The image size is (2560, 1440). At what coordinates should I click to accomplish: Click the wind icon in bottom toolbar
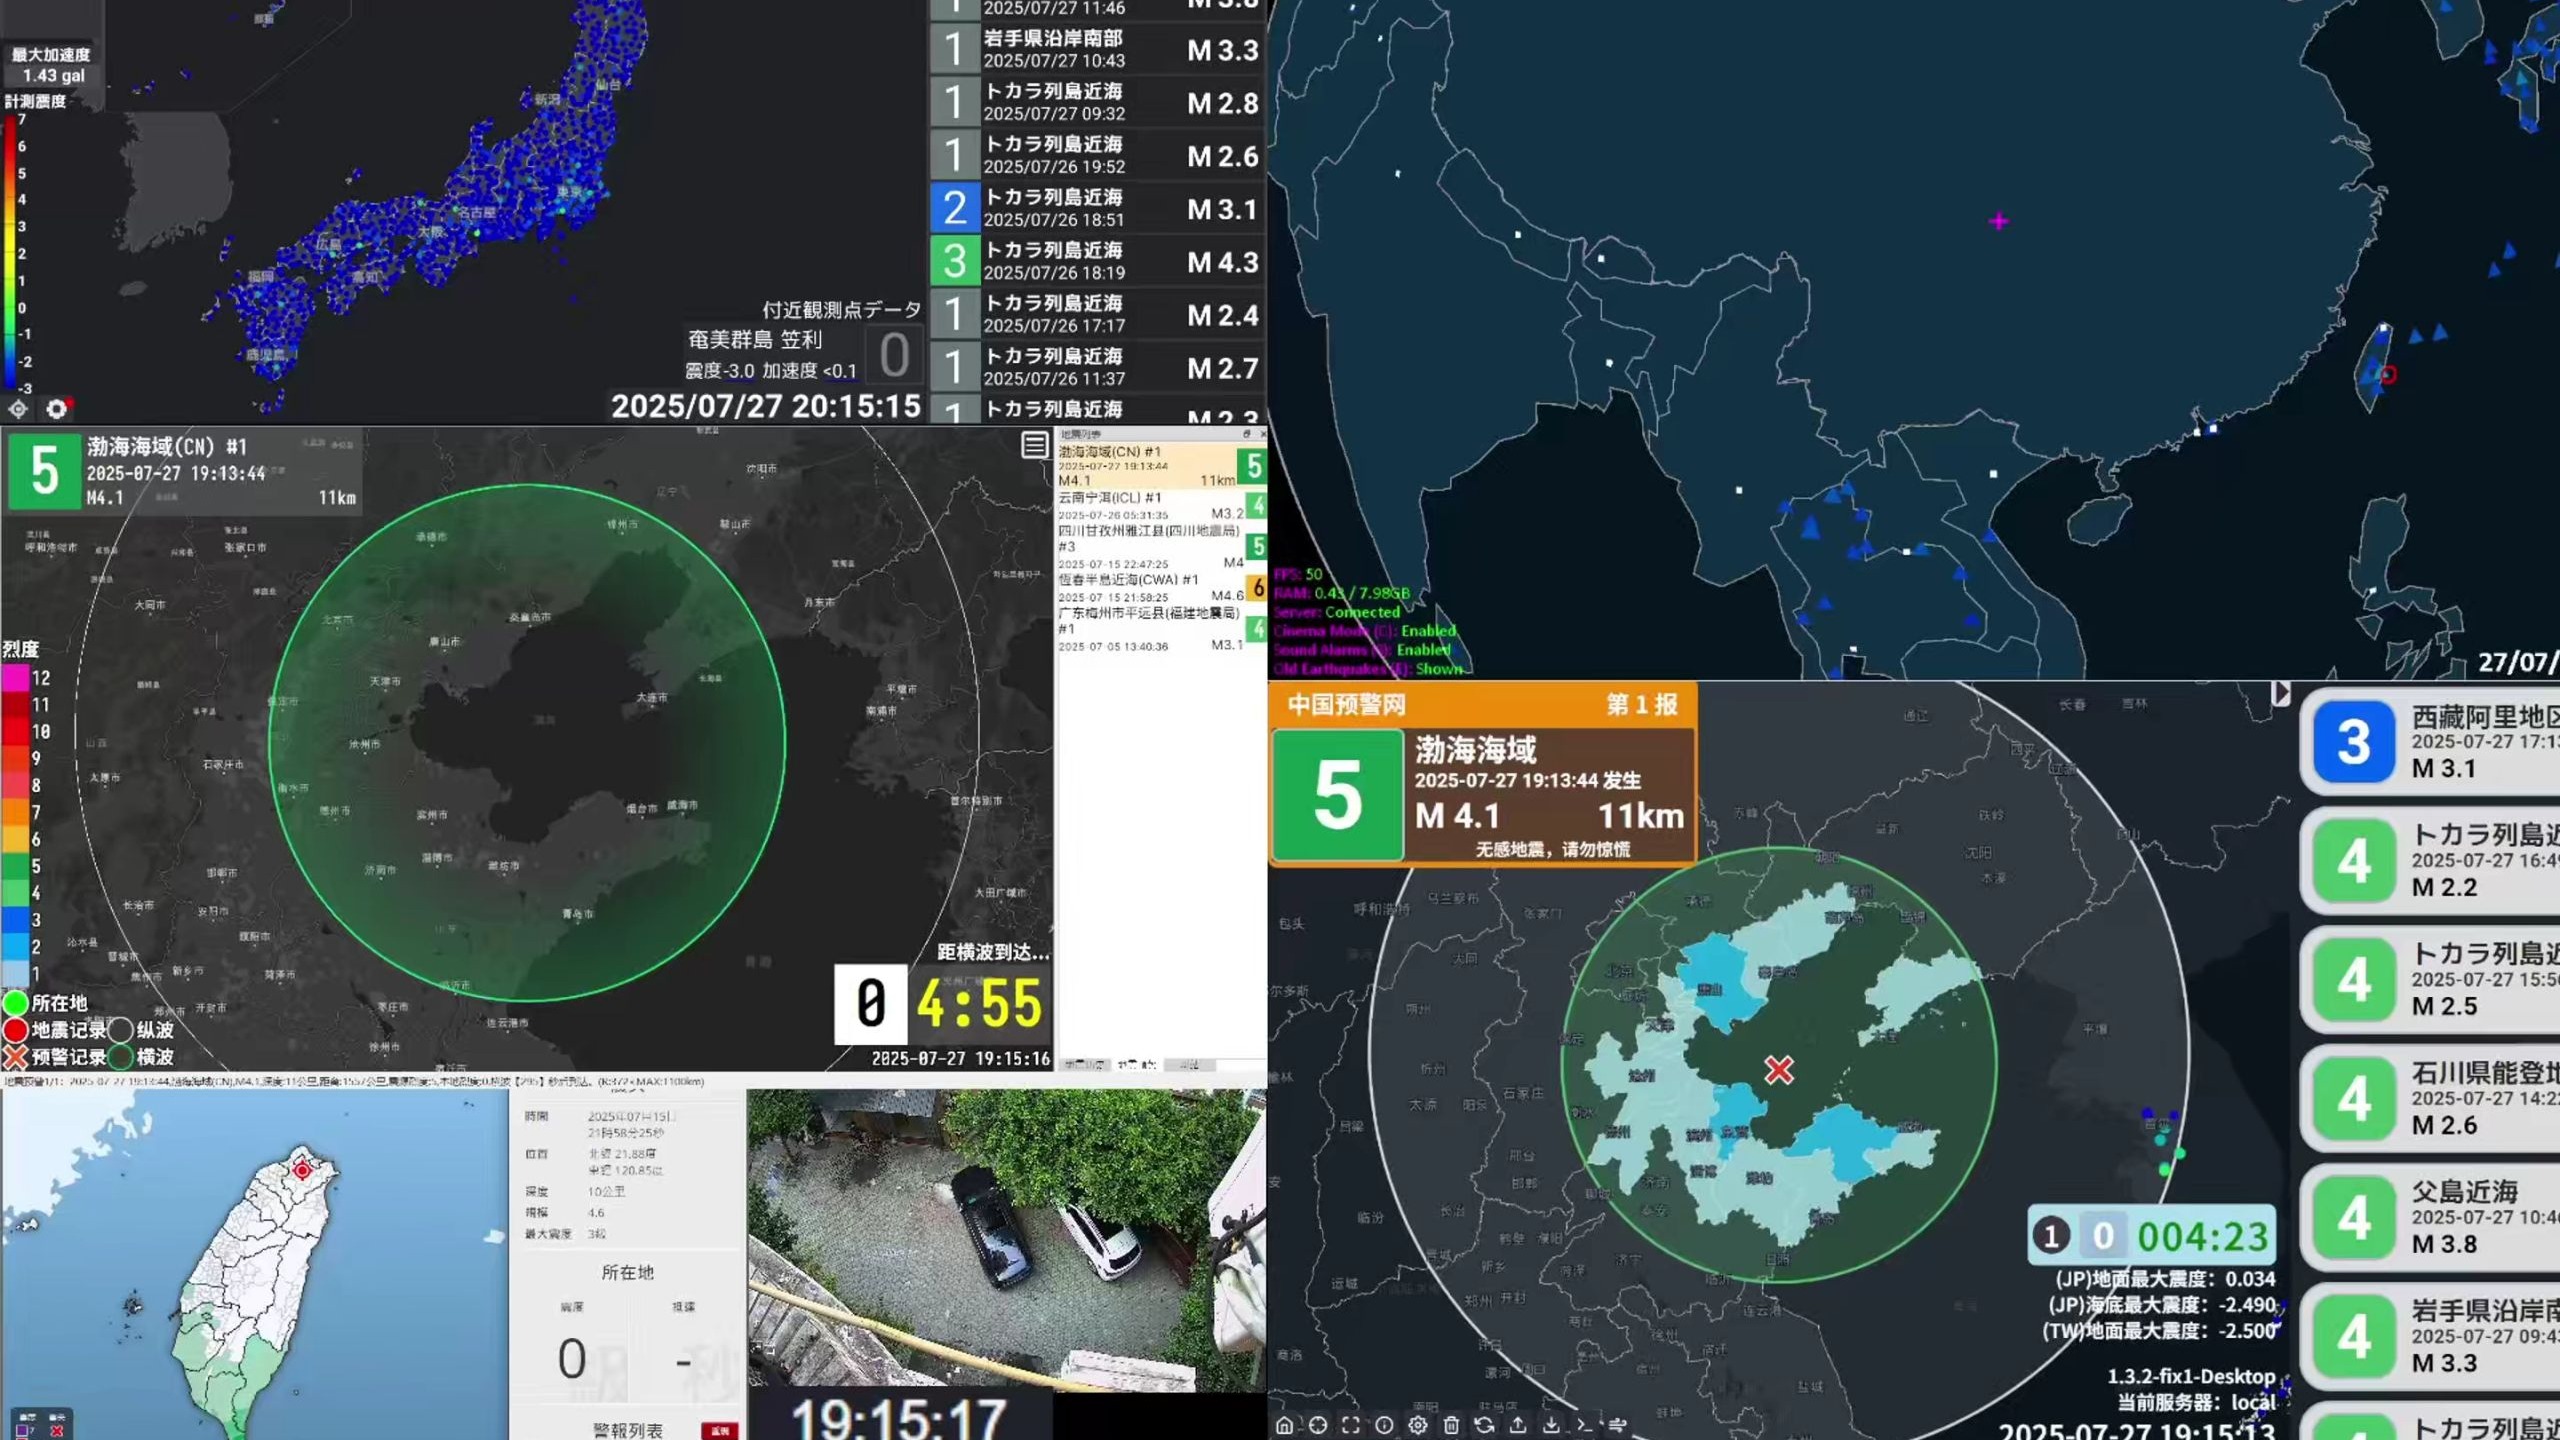1617,1425
